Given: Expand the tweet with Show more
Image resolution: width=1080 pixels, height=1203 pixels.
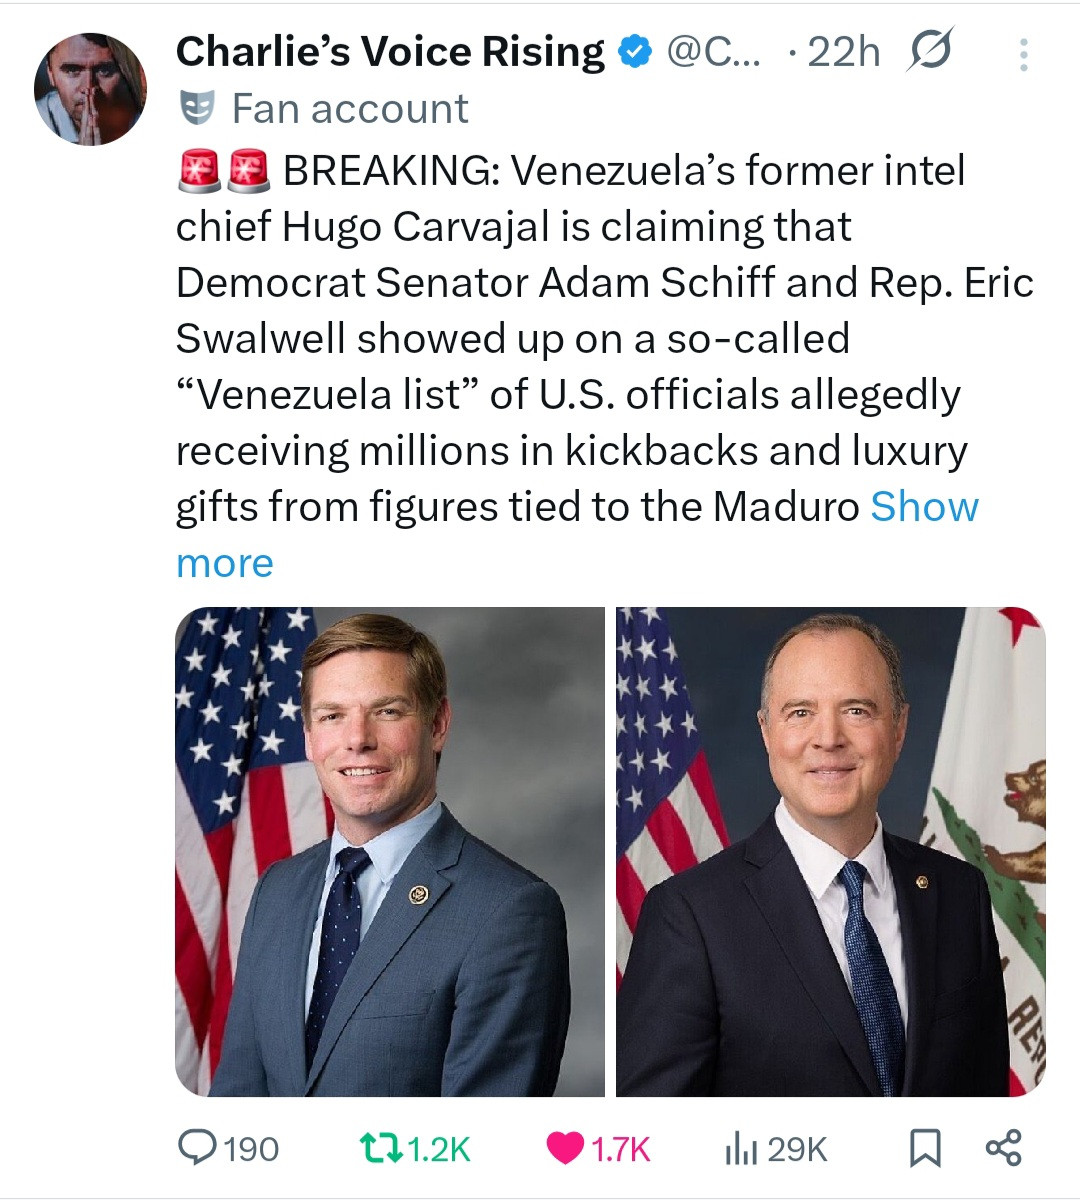Looking at the screenshot, I should (x=924, y=507).
